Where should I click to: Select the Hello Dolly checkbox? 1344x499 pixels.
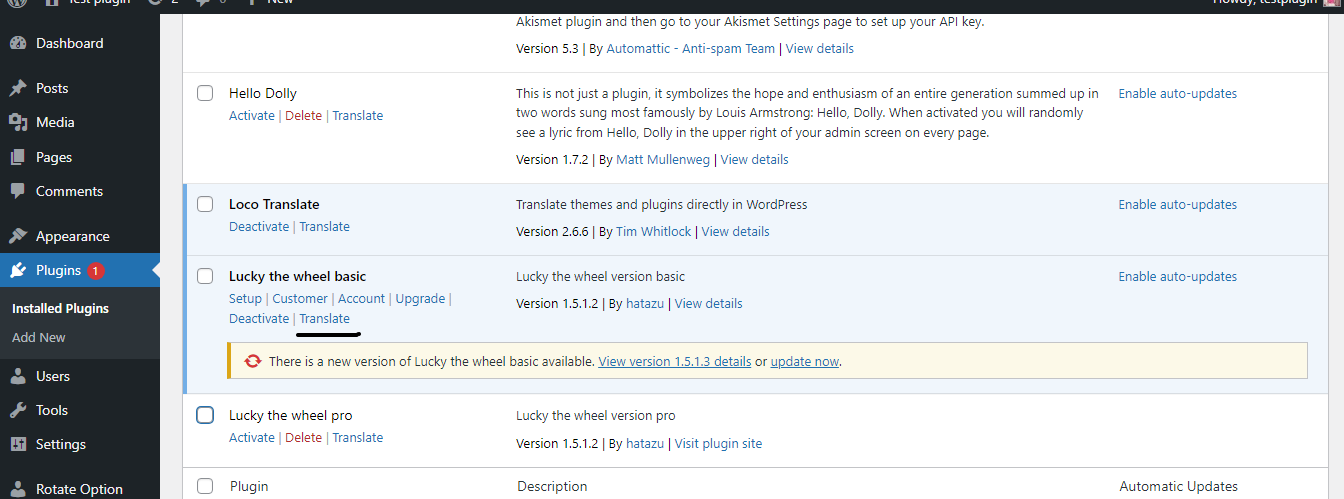(x=205, y=93)
